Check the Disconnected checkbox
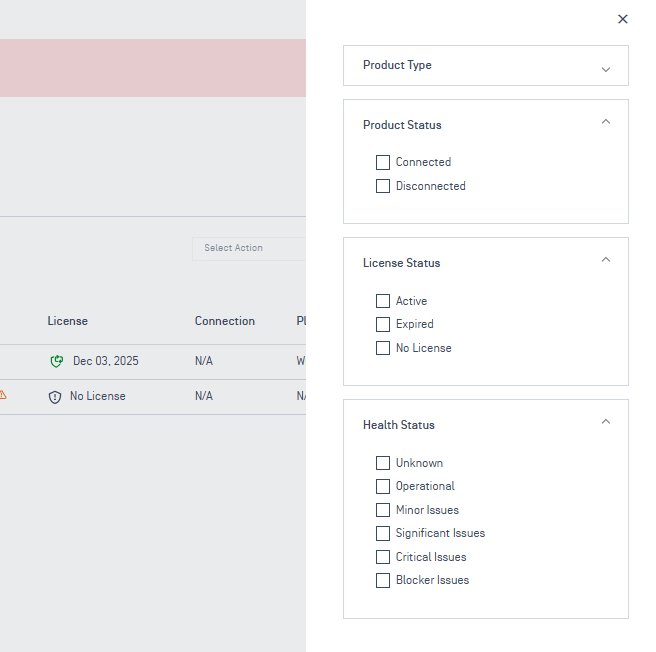Screen dimensions: 656x652 [x=383, y=186]
